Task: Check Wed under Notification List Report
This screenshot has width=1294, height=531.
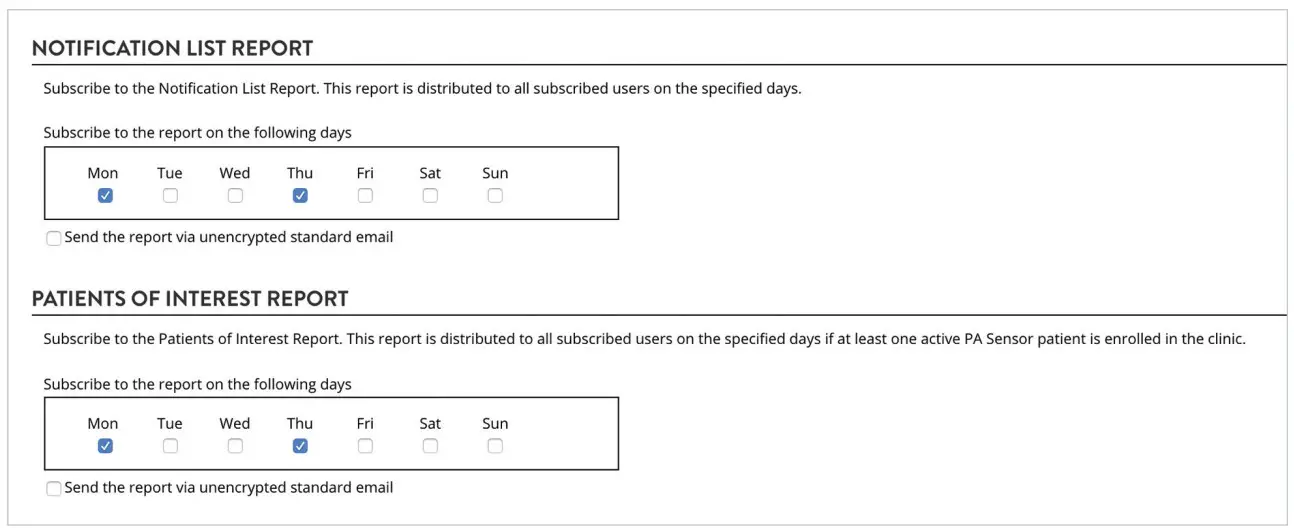Action: tap(235, 196)
